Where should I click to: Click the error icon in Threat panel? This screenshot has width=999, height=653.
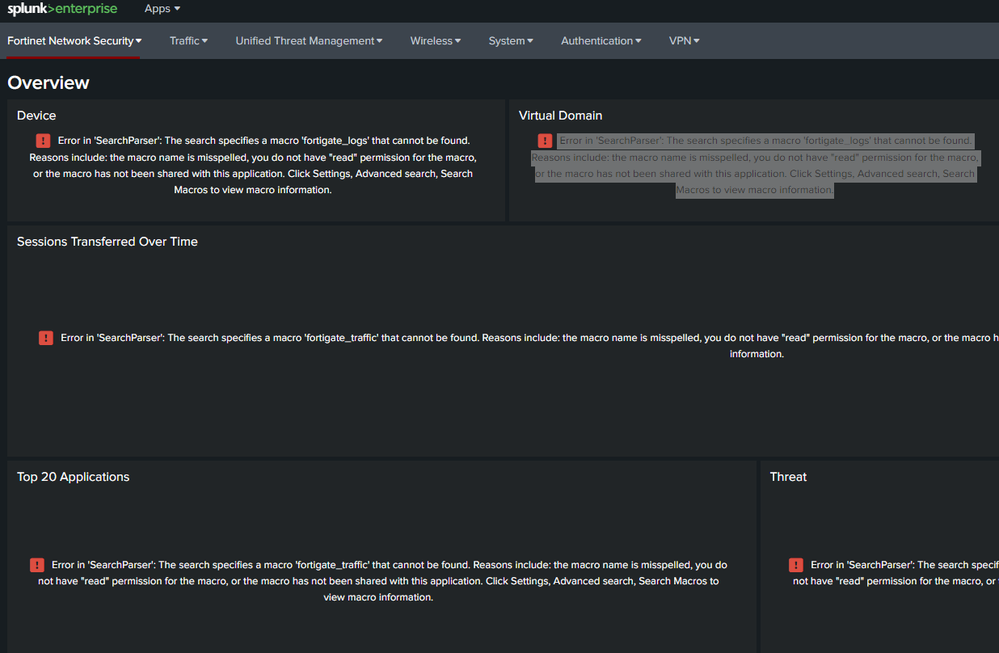coord(796,565)
